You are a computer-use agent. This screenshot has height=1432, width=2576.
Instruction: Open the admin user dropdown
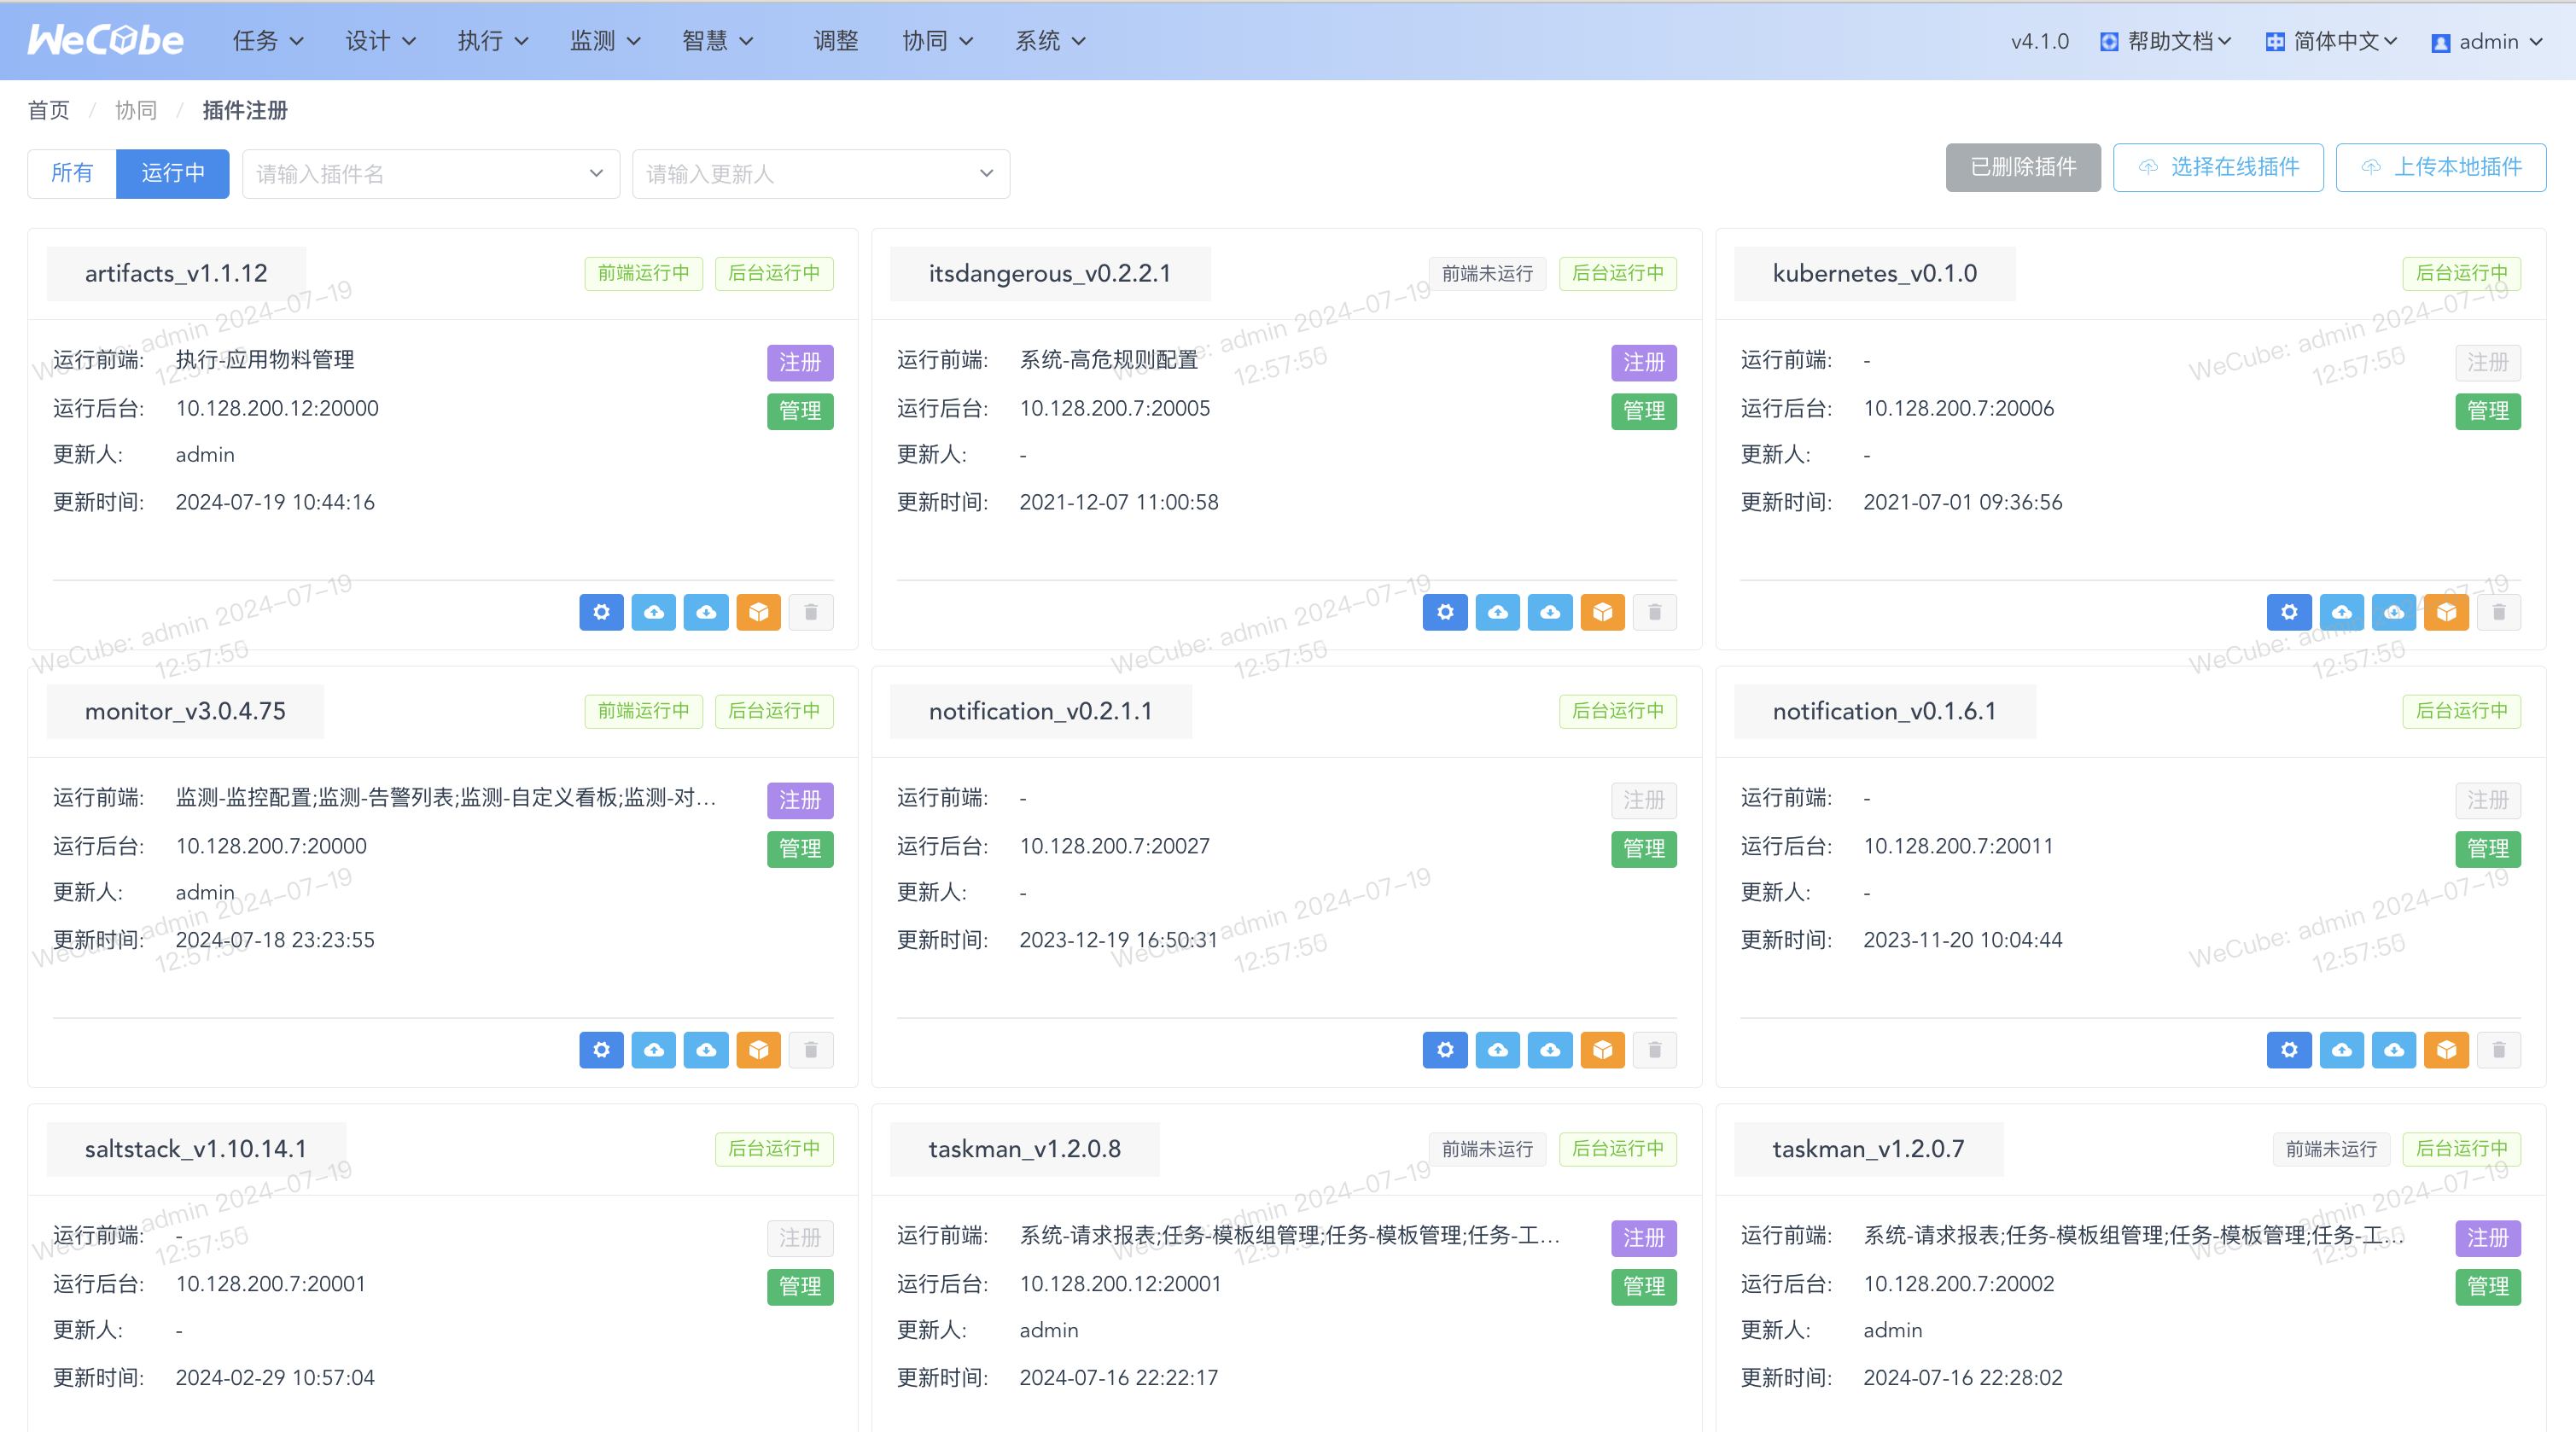click(2487, 41)
